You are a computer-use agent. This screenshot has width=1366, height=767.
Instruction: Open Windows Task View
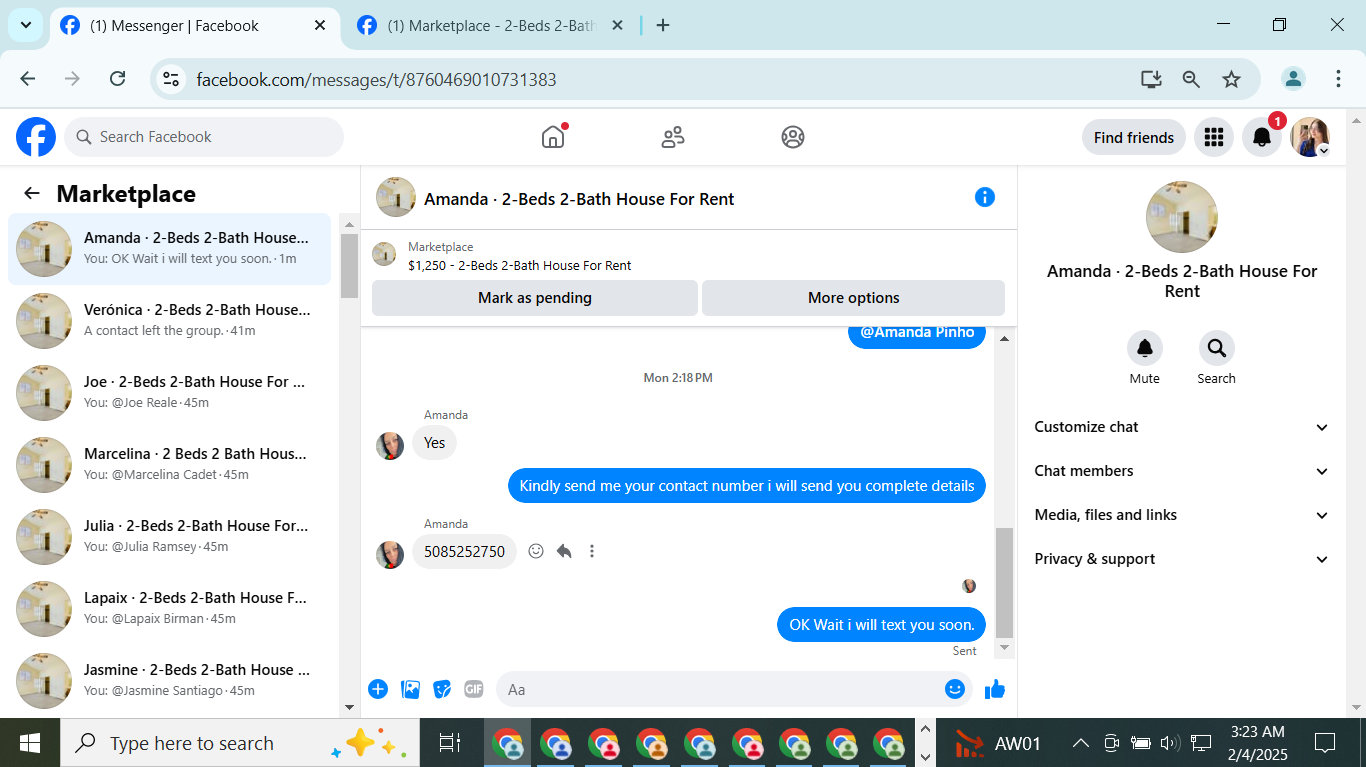coord(450,743)
